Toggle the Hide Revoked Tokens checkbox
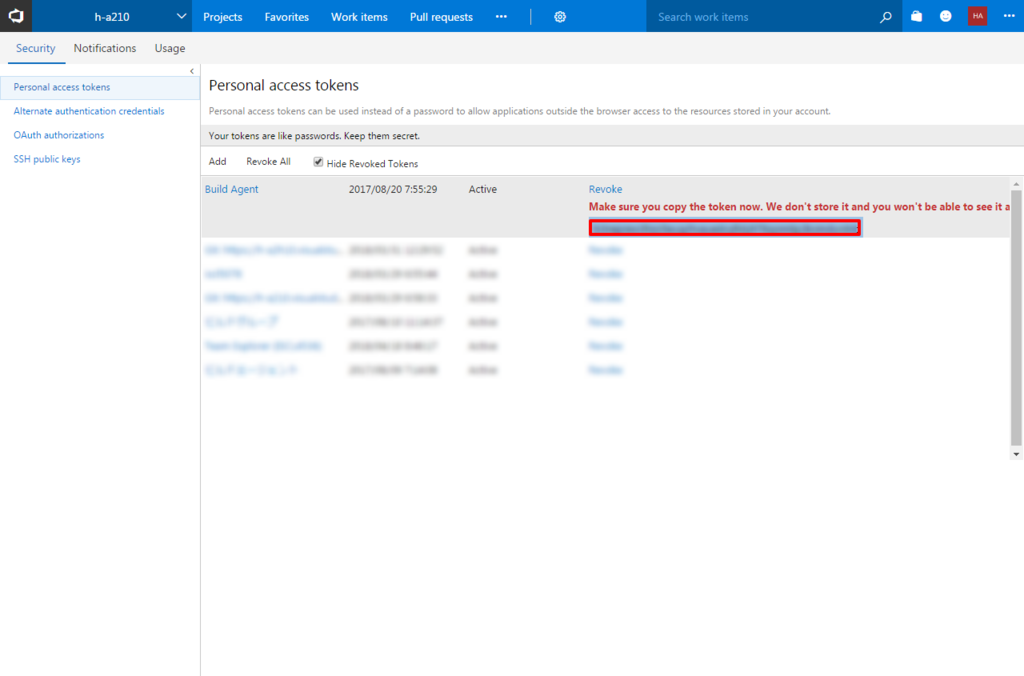 click(318, 162)
